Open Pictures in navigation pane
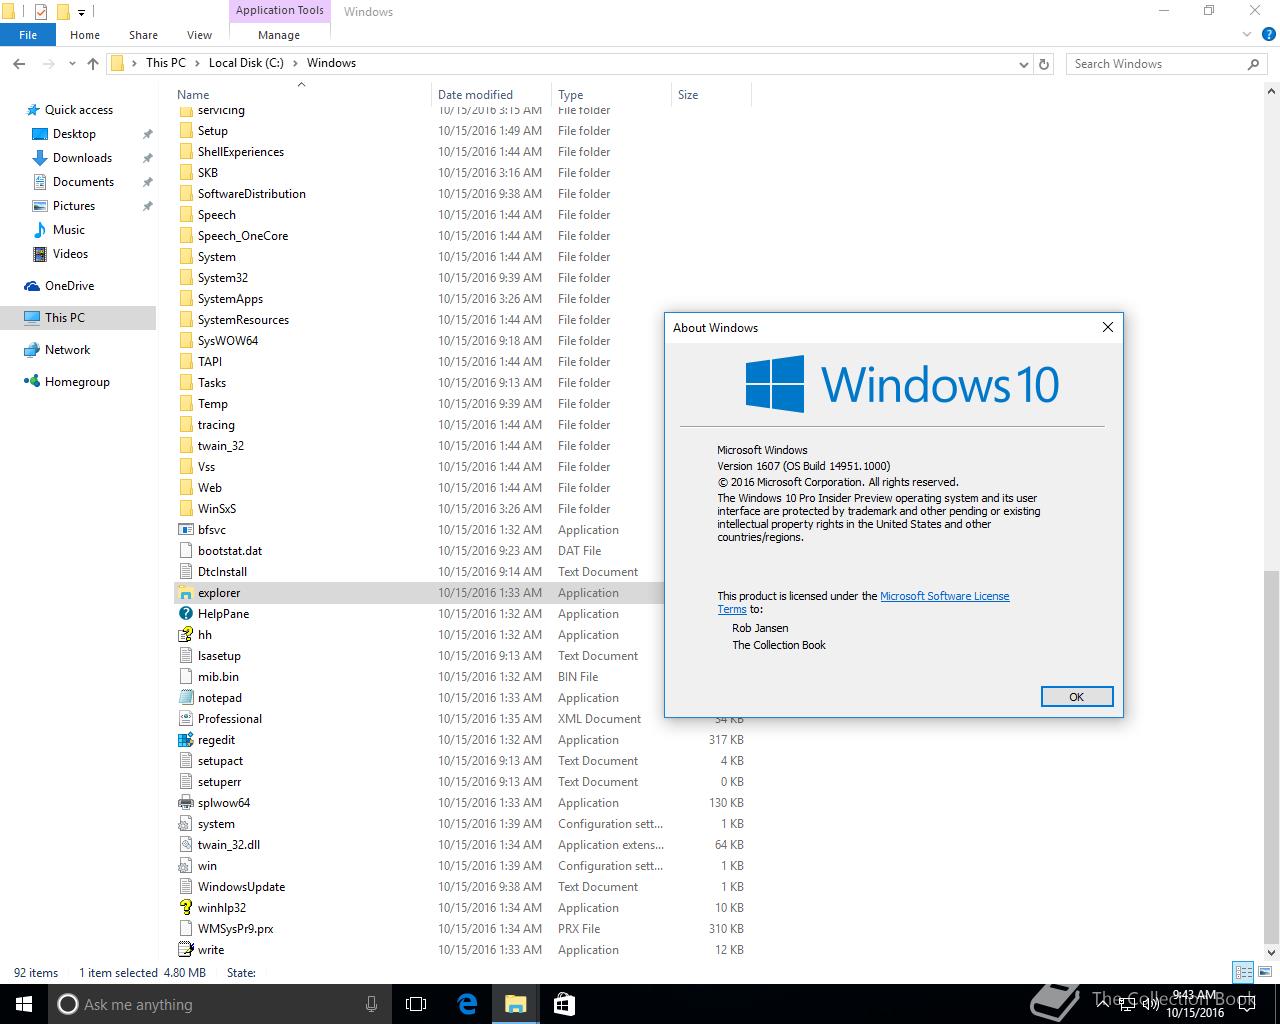The height and width of the screenshot is (1024, 1280). [74, 206]
